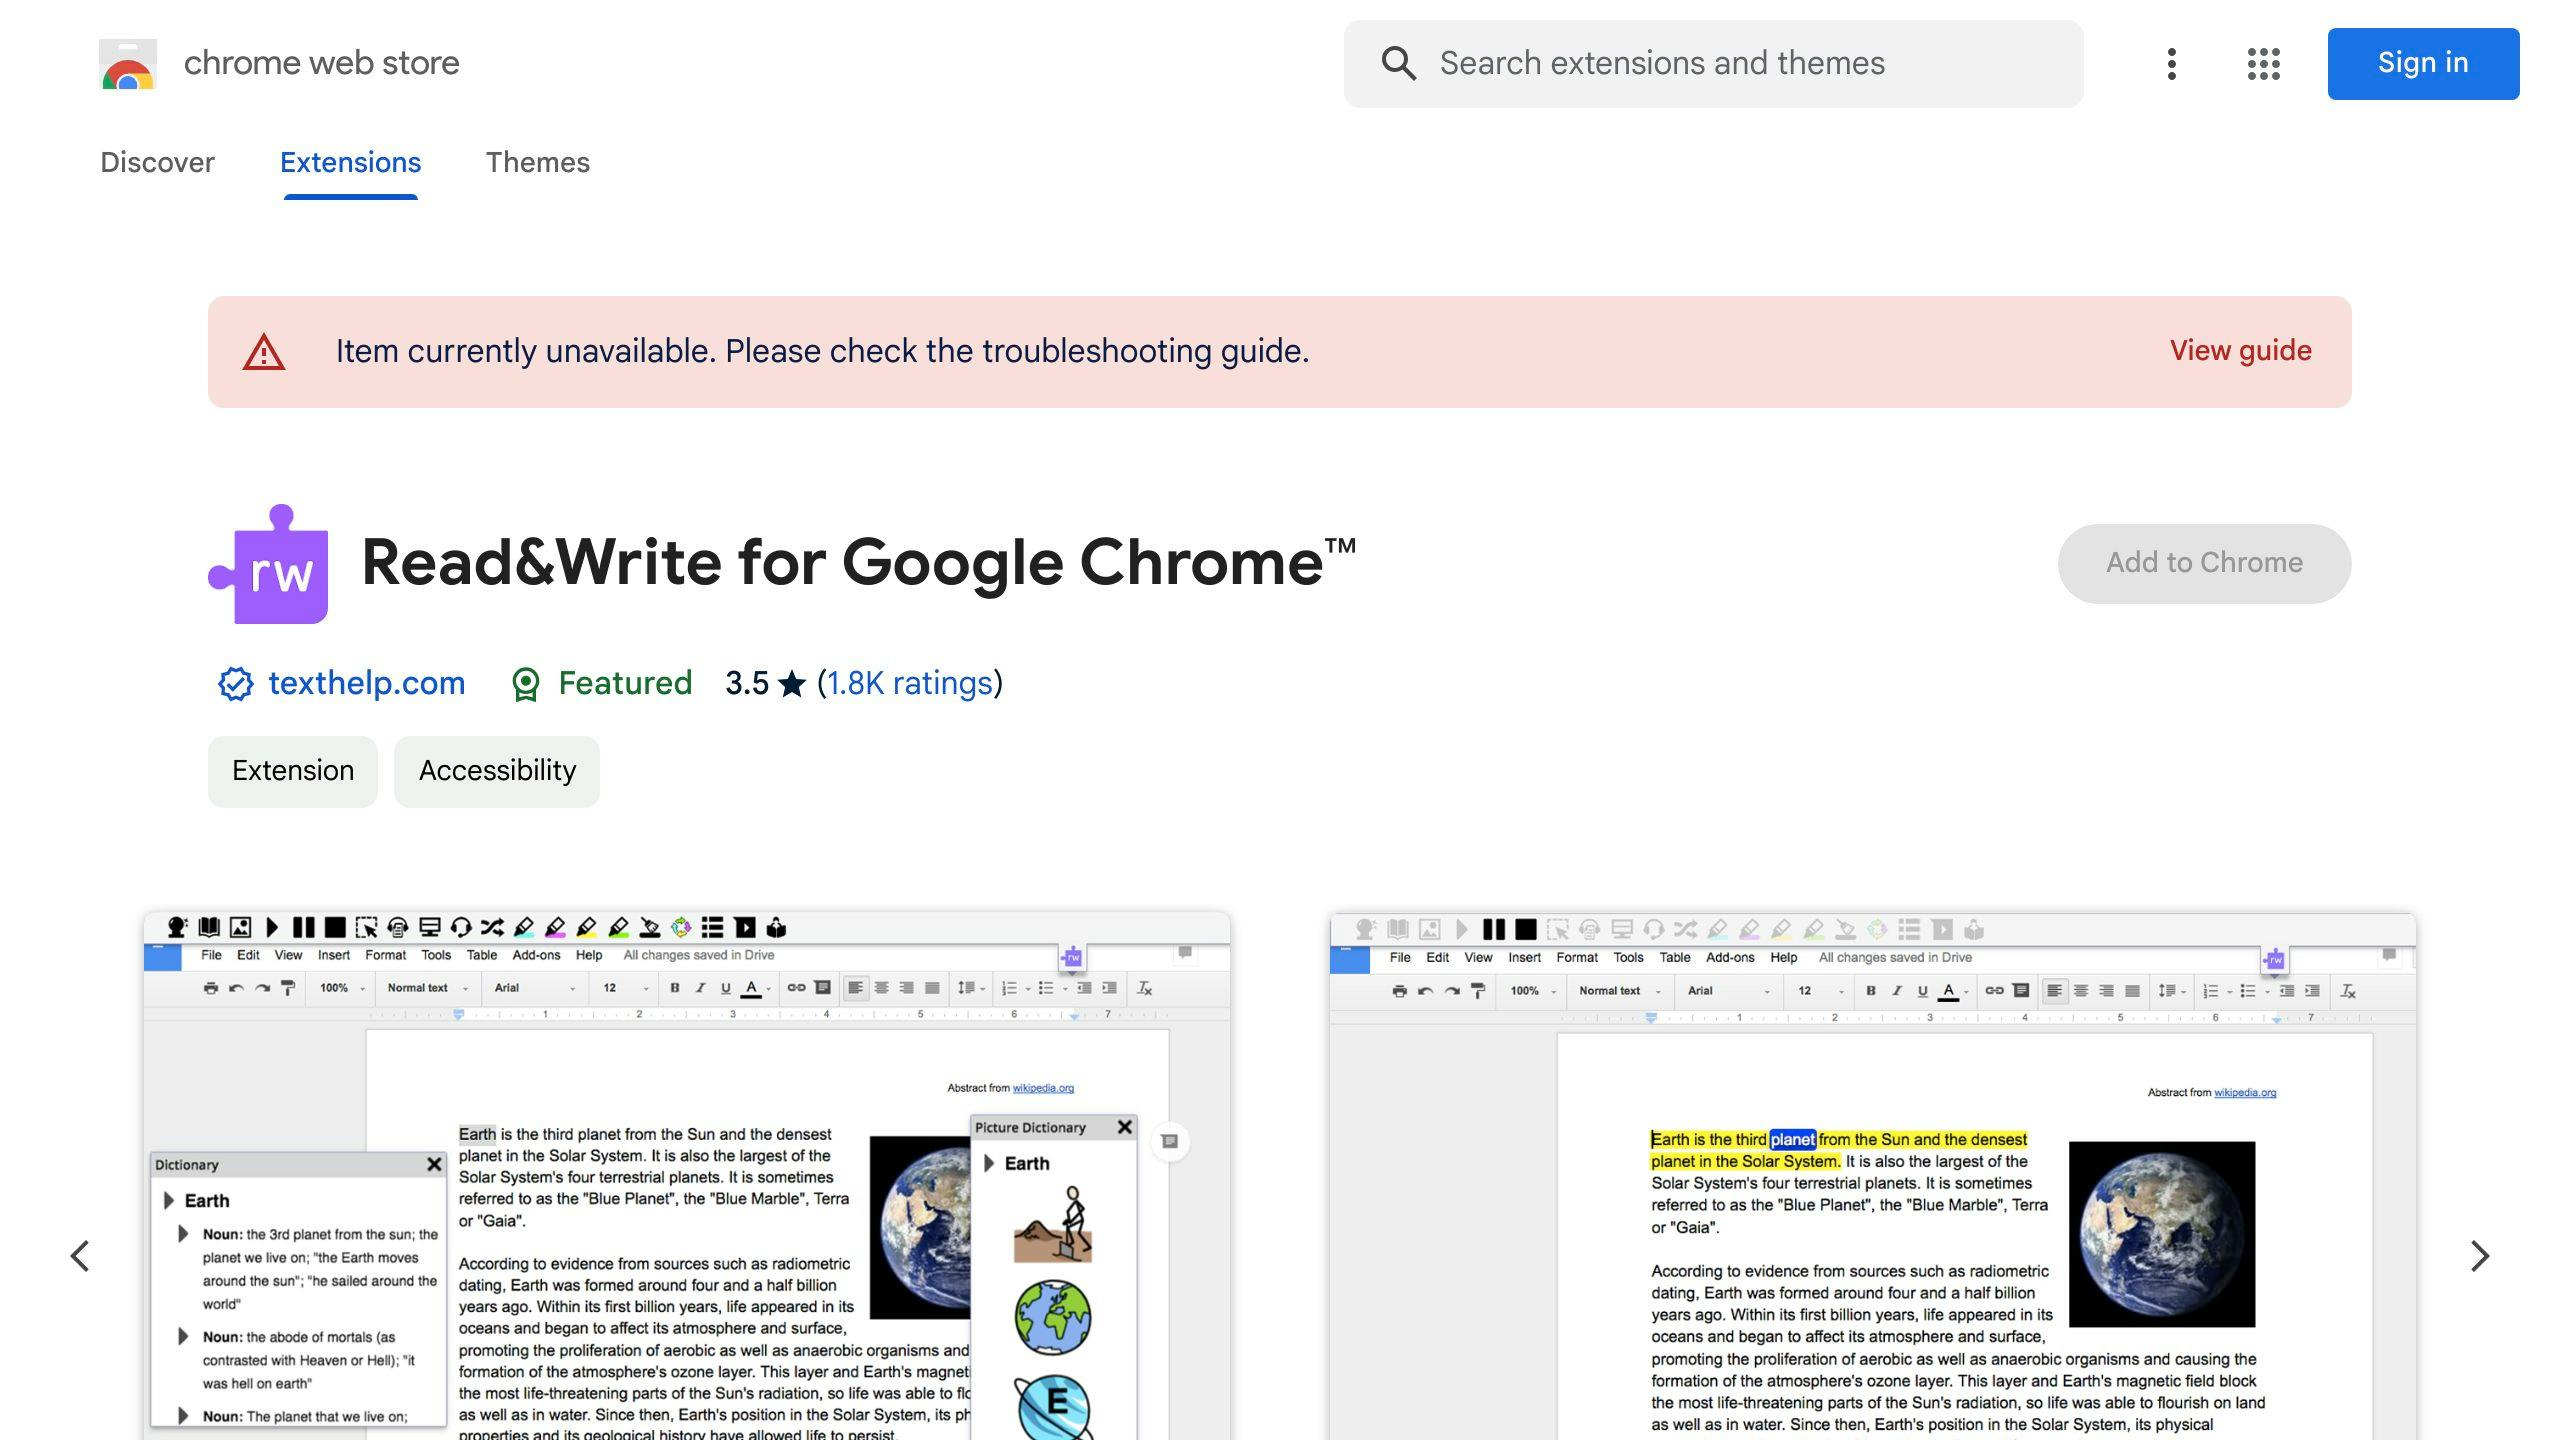Image resolution: width=2560 pixels, height=1440 pixels.
Task: Expand the Earth entry in the Dictionary panel
Action: point(171,1200)
